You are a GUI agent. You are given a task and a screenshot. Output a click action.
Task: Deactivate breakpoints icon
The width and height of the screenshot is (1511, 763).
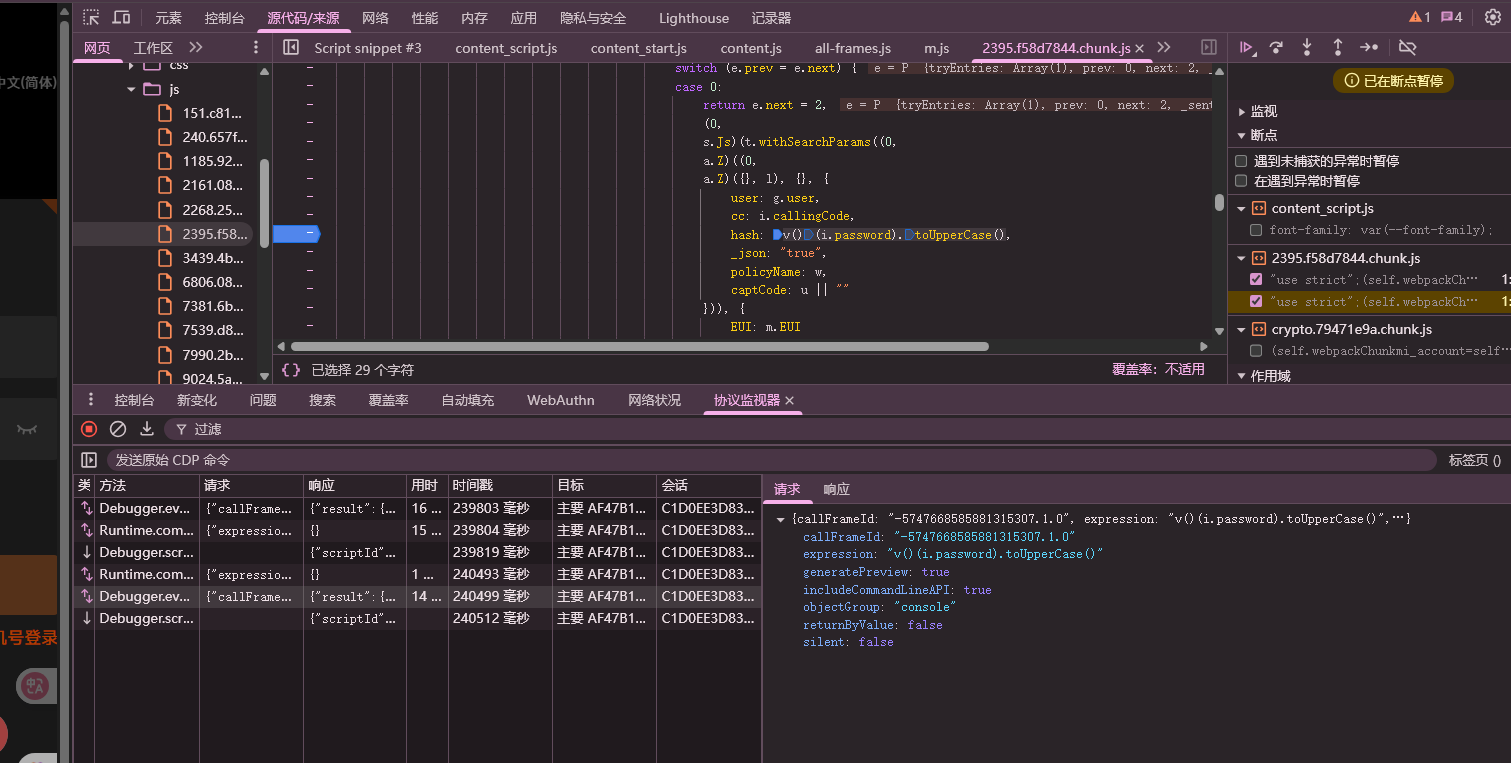pos(1407,47)
